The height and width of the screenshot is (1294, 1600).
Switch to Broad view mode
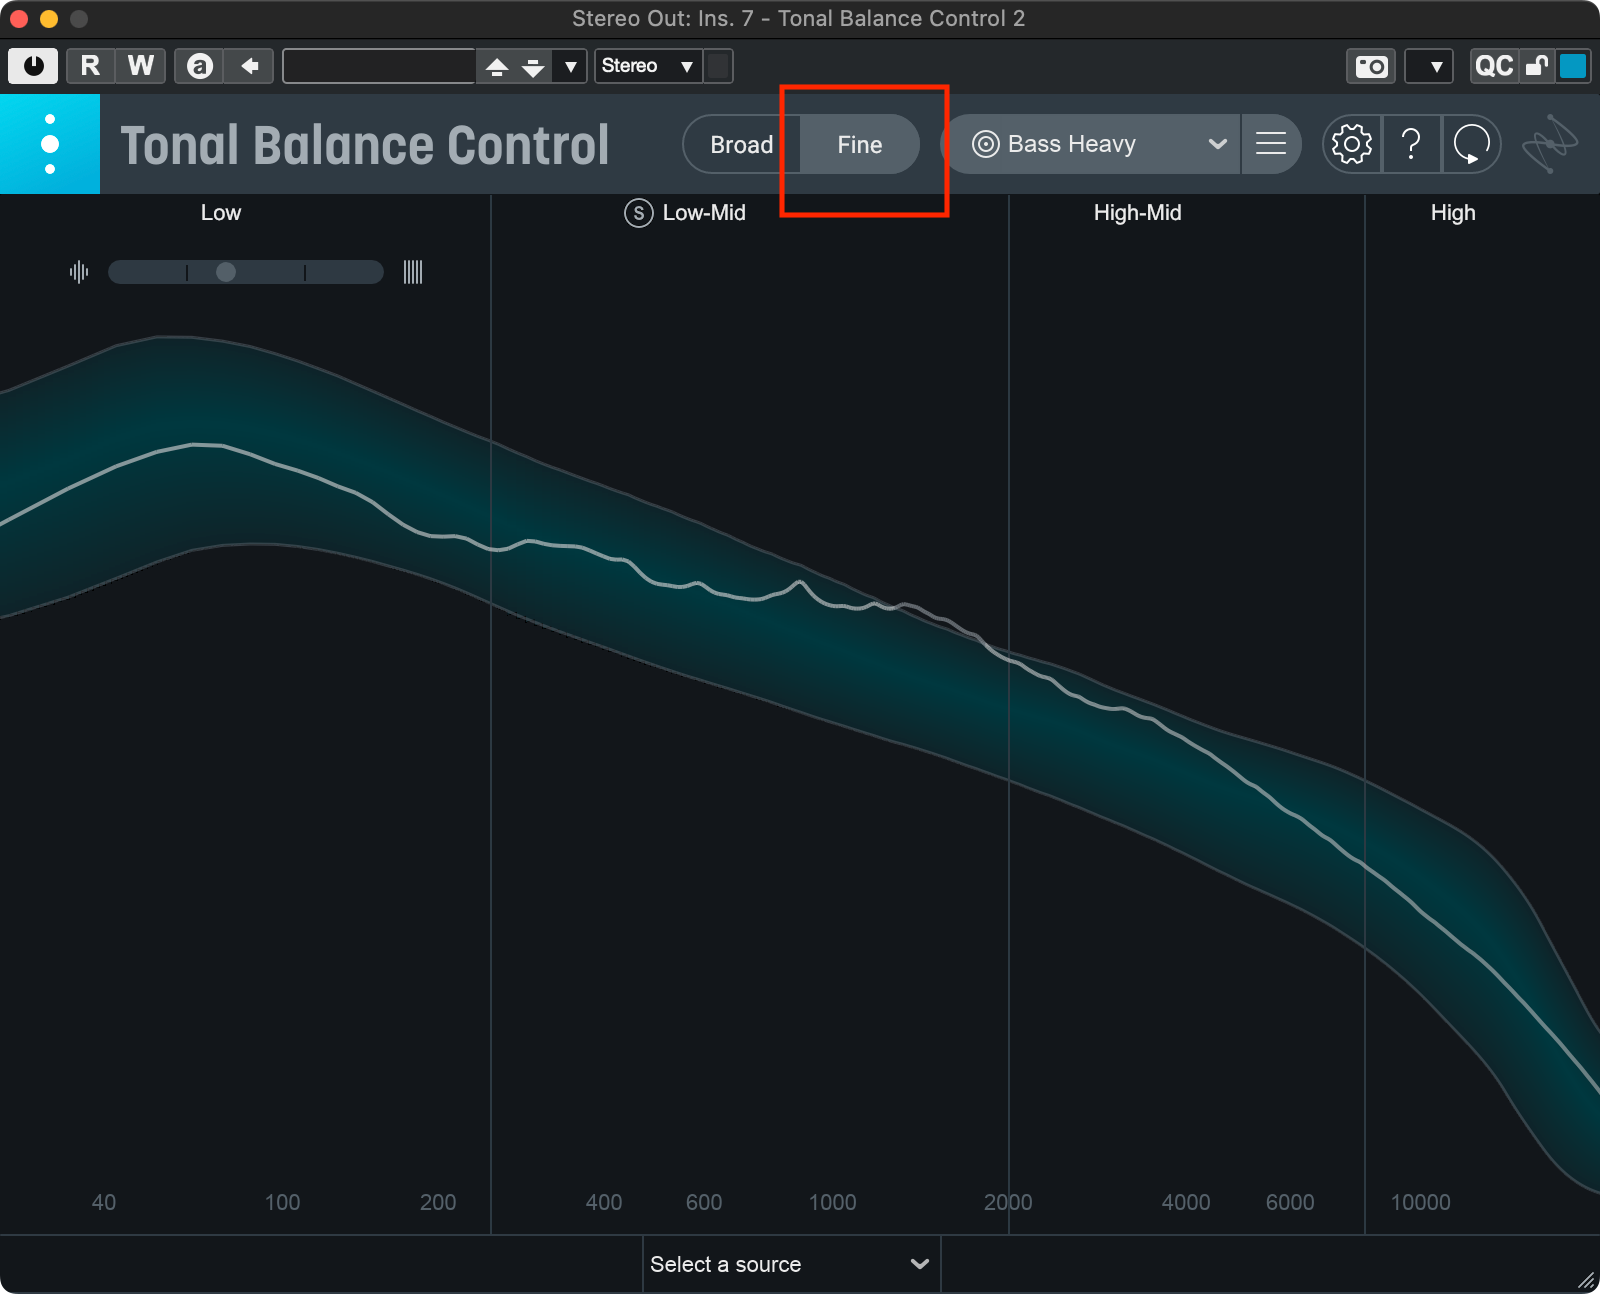[741, 144]
